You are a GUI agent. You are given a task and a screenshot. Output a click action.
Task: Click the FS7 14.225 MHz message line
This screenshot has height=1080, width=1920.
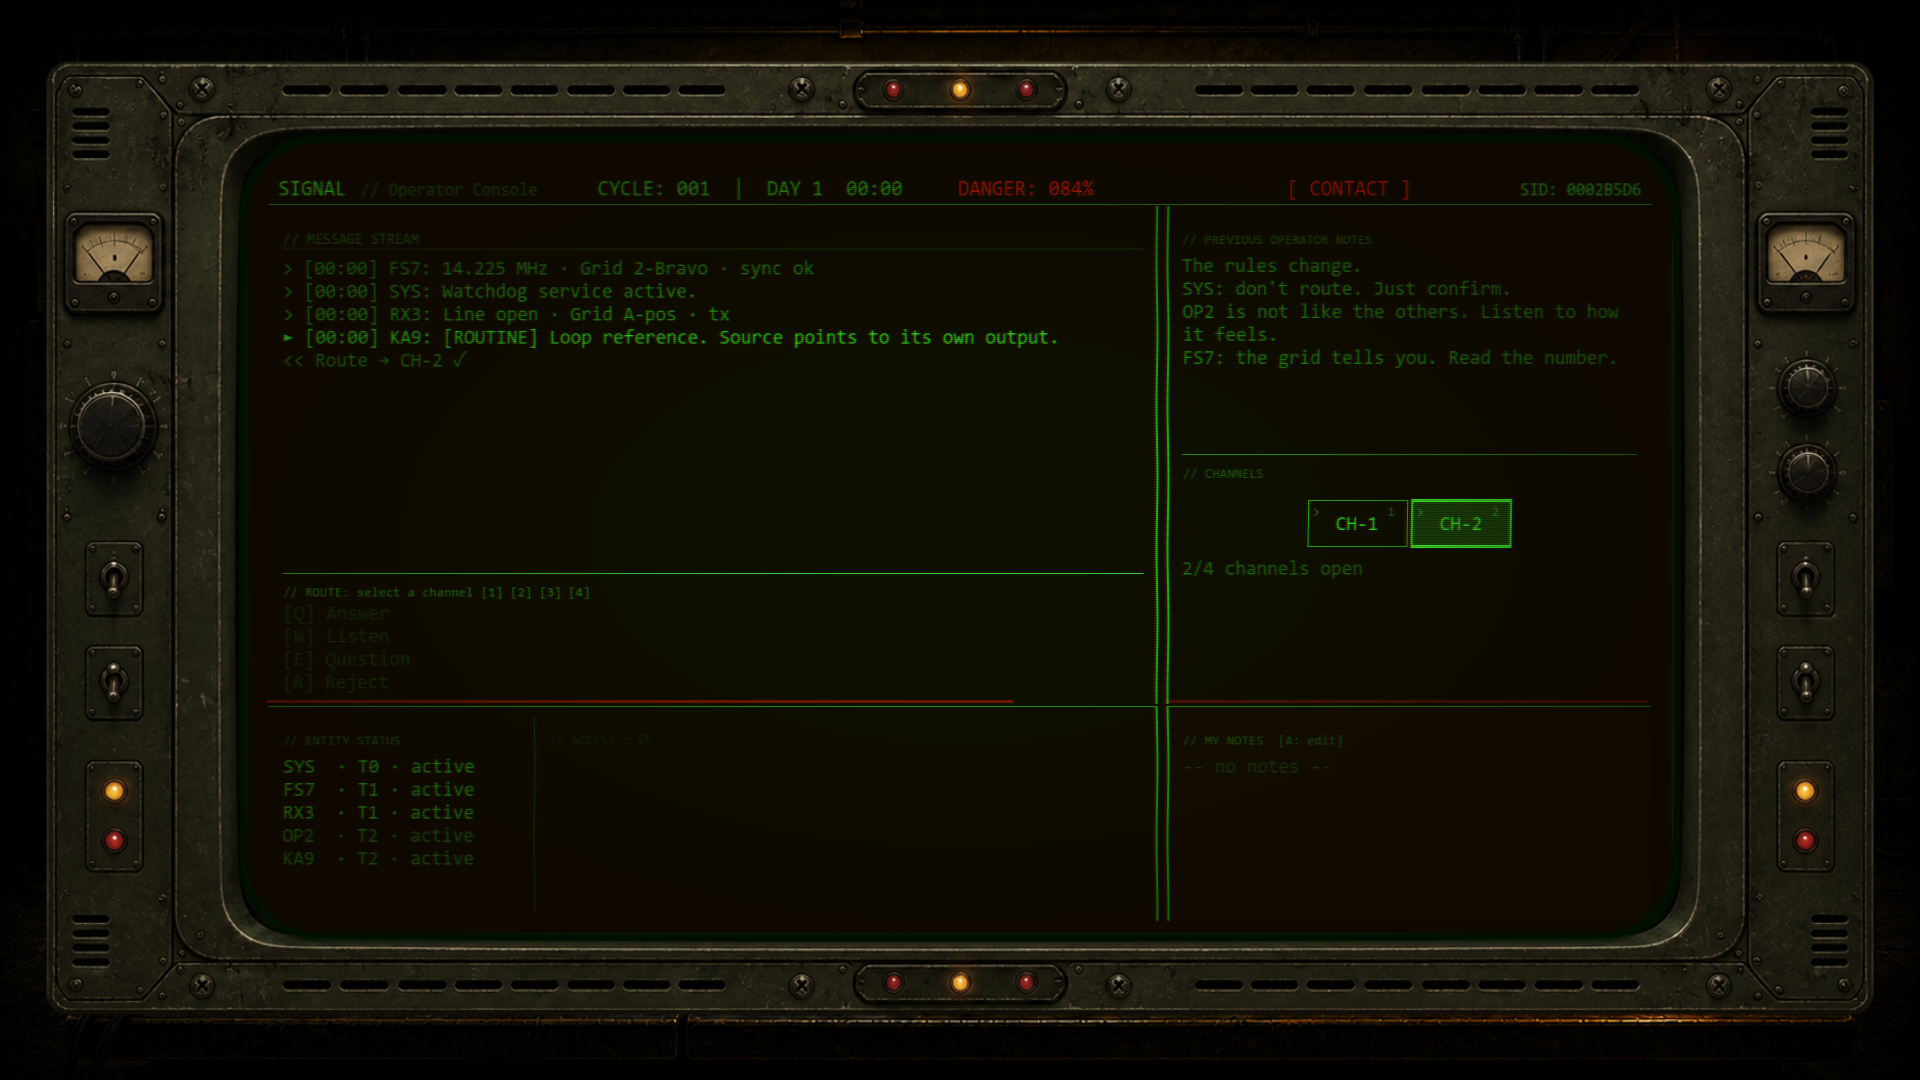[x=549, y=269]
